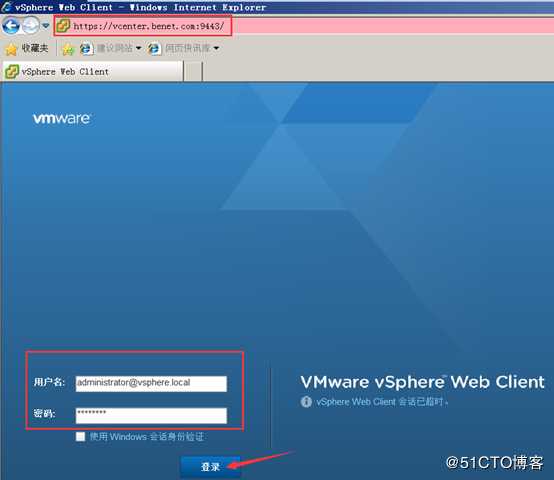Click the vSphere icon on the browser tab

point(12,71)
